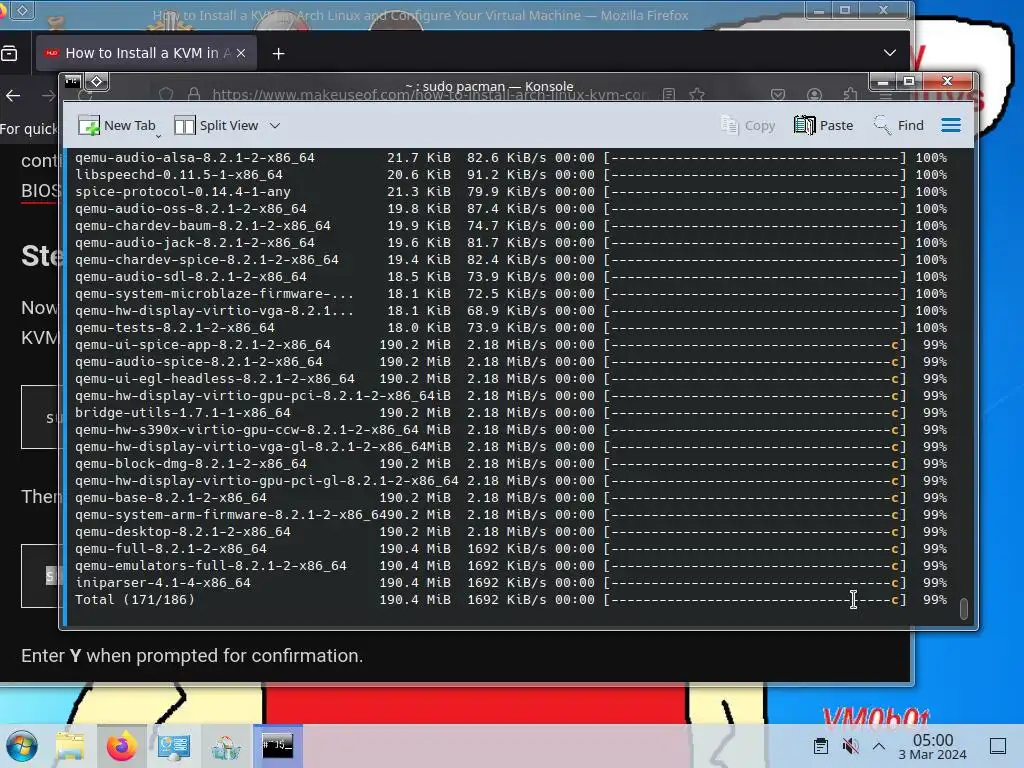Screen dimensions: 1024x768
Task: Click the 'qemu-block-dmg-8.2.1-2-x86_64' line
Action: [511, 464]
